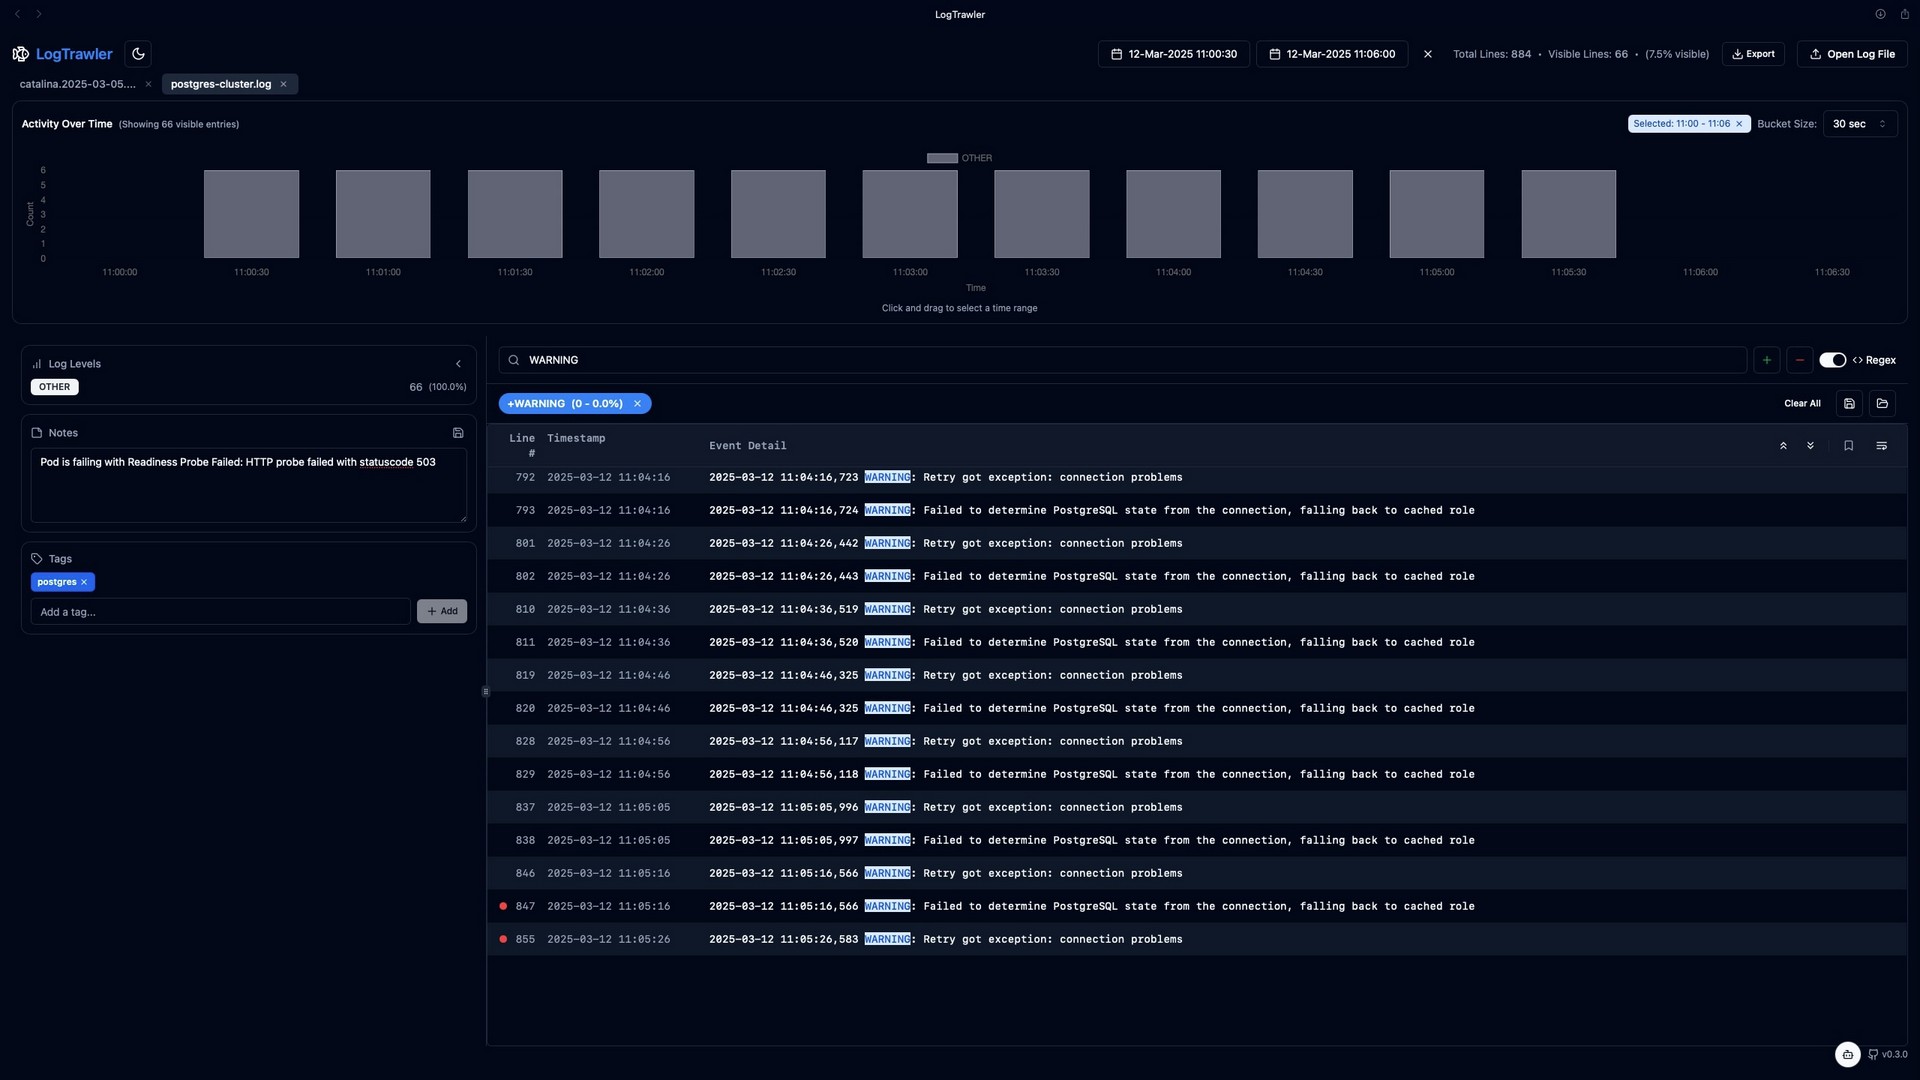
Task: Click into the Notes text area
Action: pos(248,485)
